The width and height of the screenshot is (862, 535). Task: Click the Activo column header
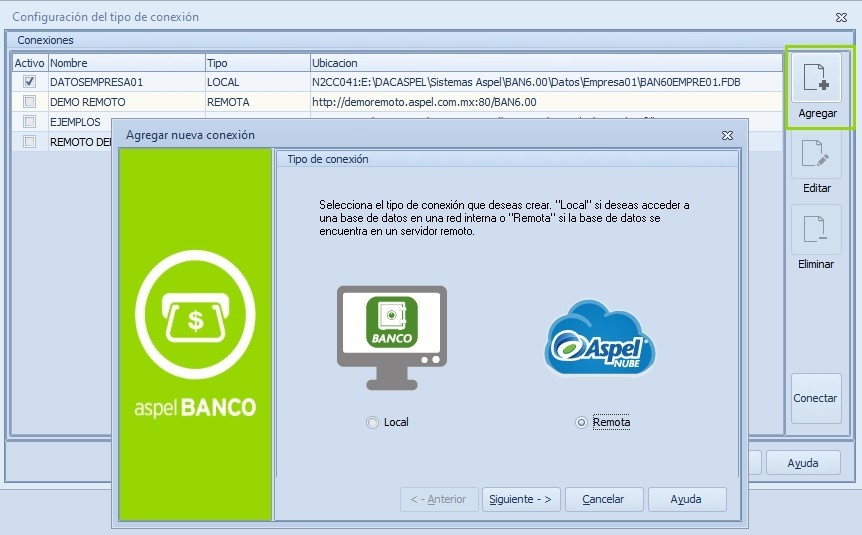click(x=30, y=63)
